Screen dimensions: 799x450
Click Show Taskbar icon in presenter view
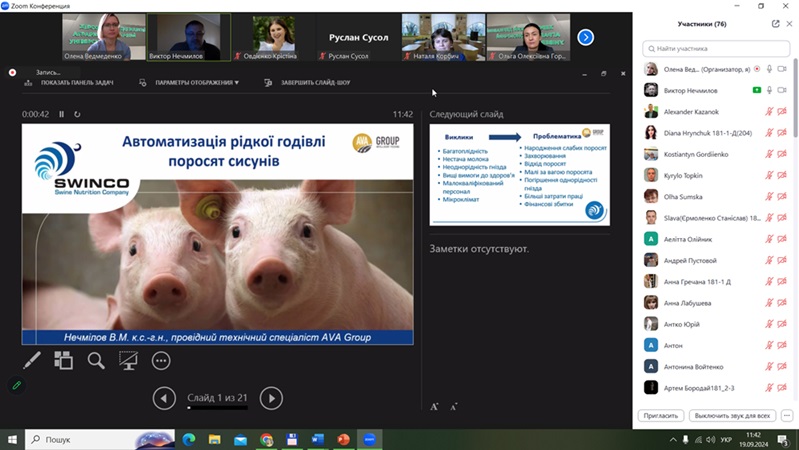click(28, 83)
